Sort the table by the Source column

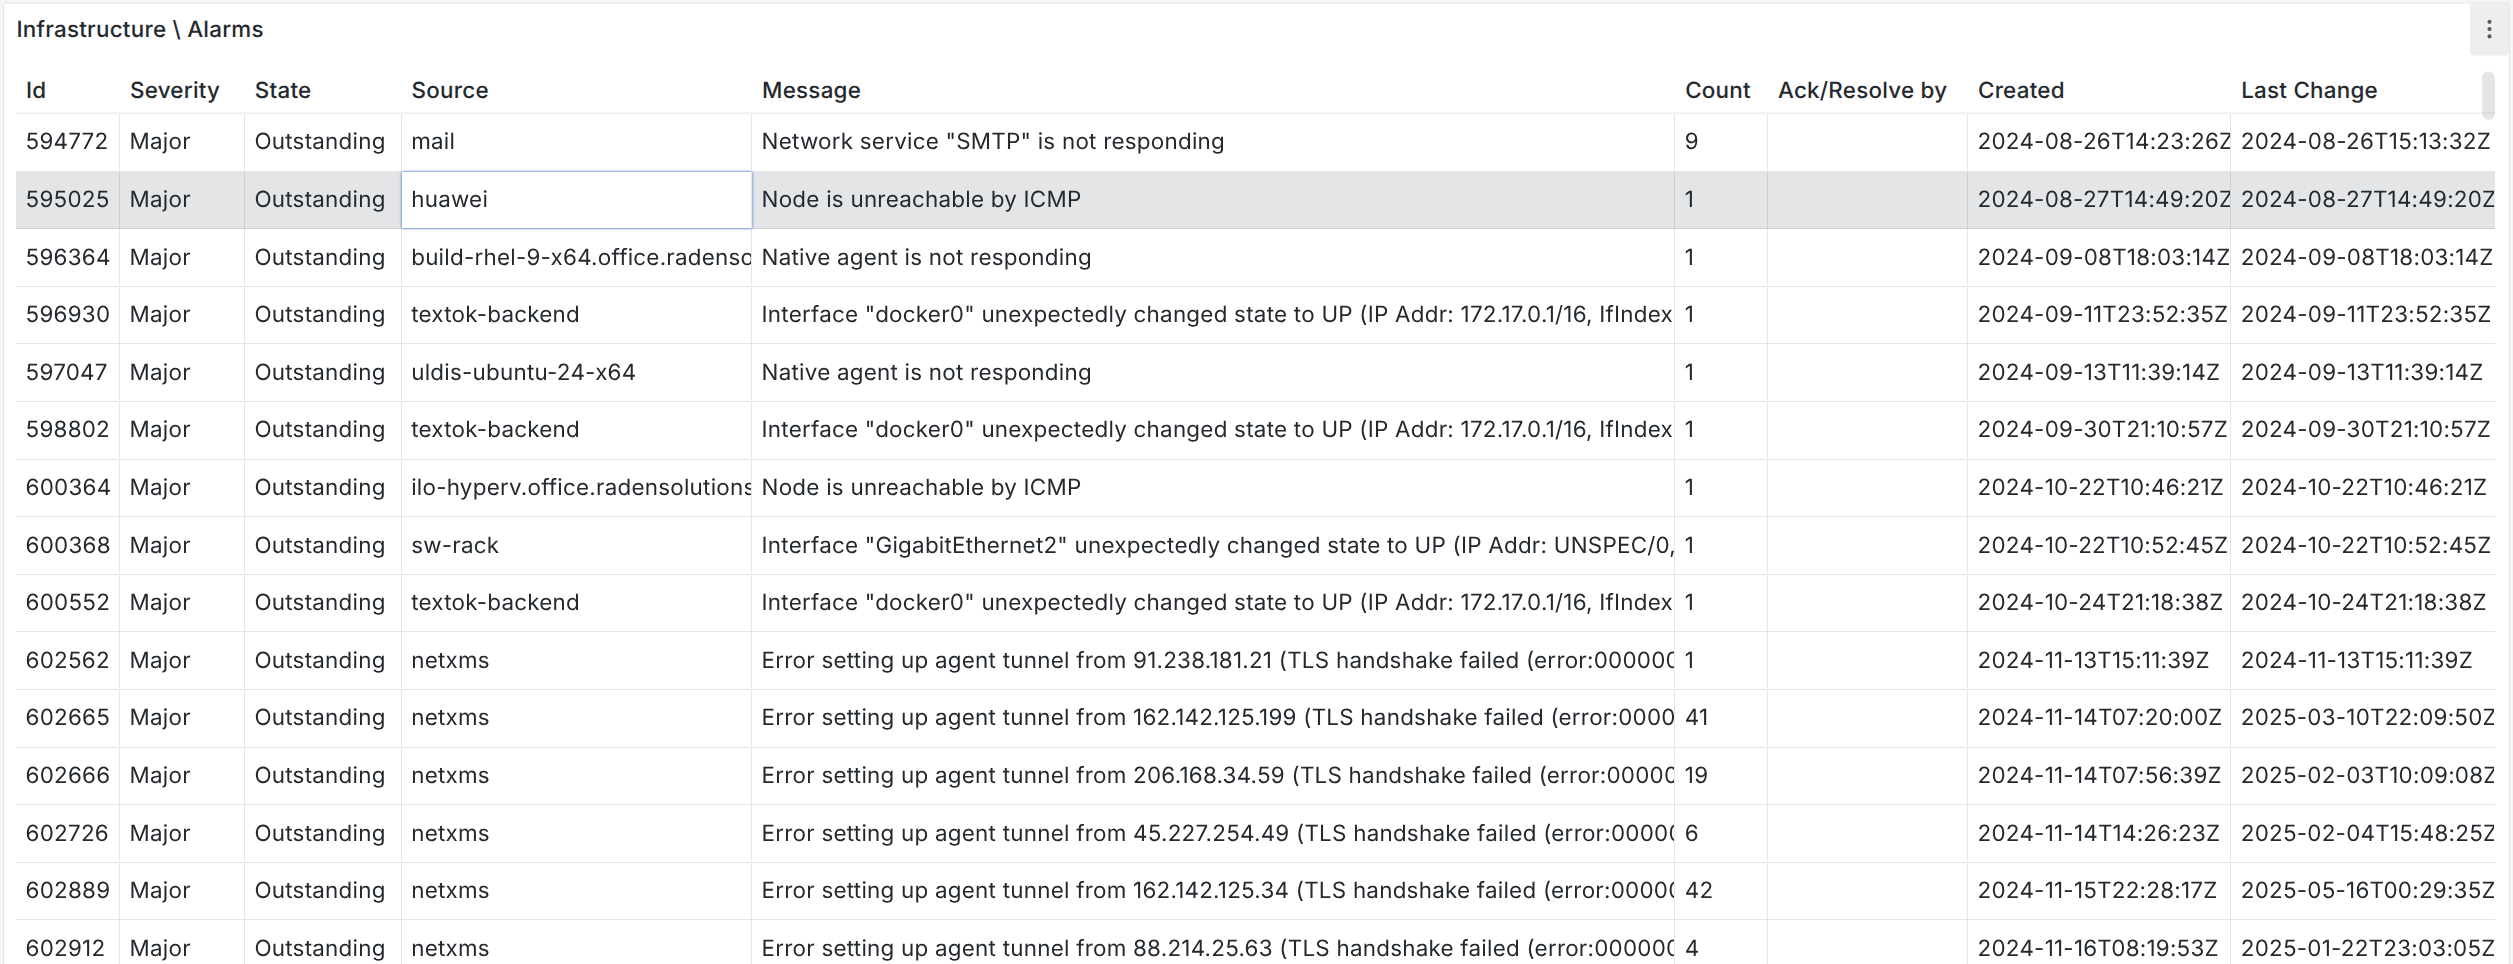tap(448, 90)
